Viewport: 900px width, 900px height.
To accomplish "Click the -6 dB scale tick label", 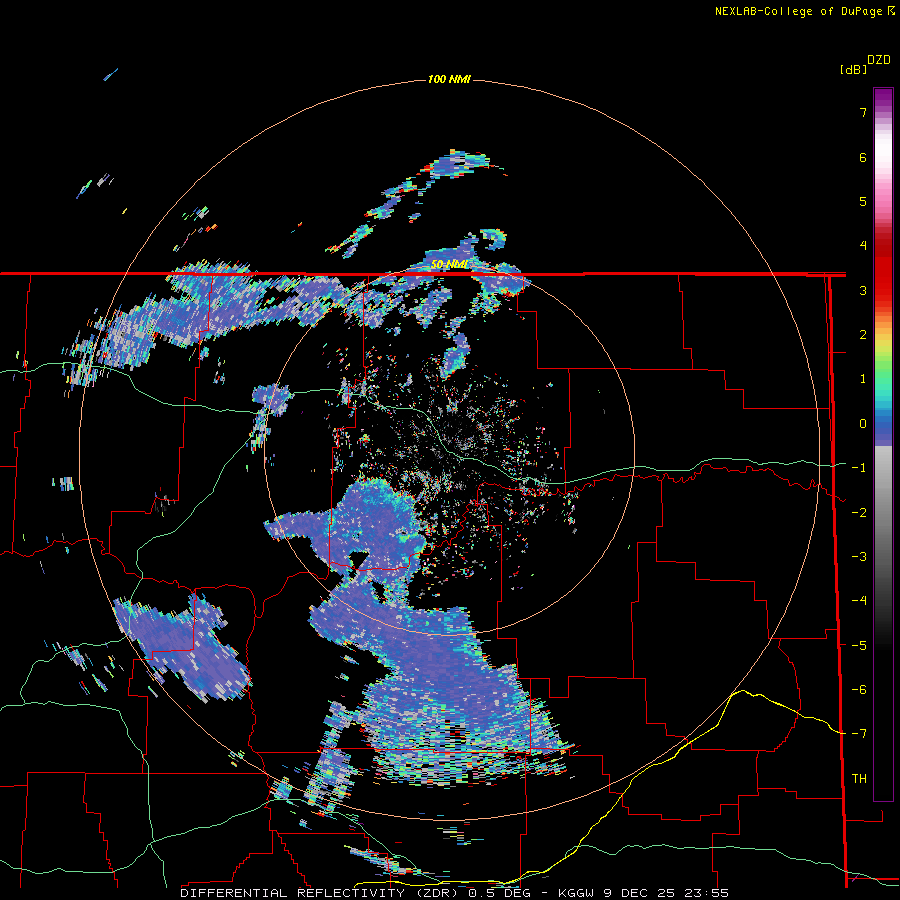I will click(x=859, y=690).
